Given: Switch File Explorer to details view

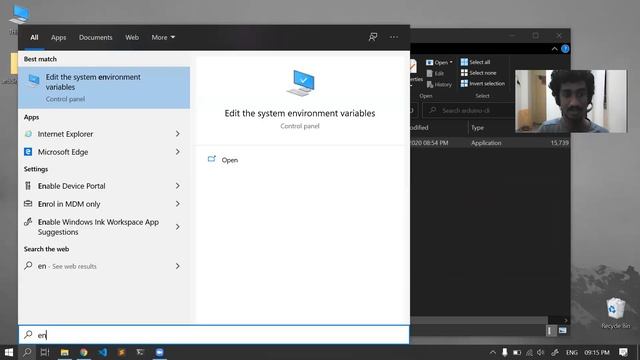Looking at the screenshot, I should point(550,331).
